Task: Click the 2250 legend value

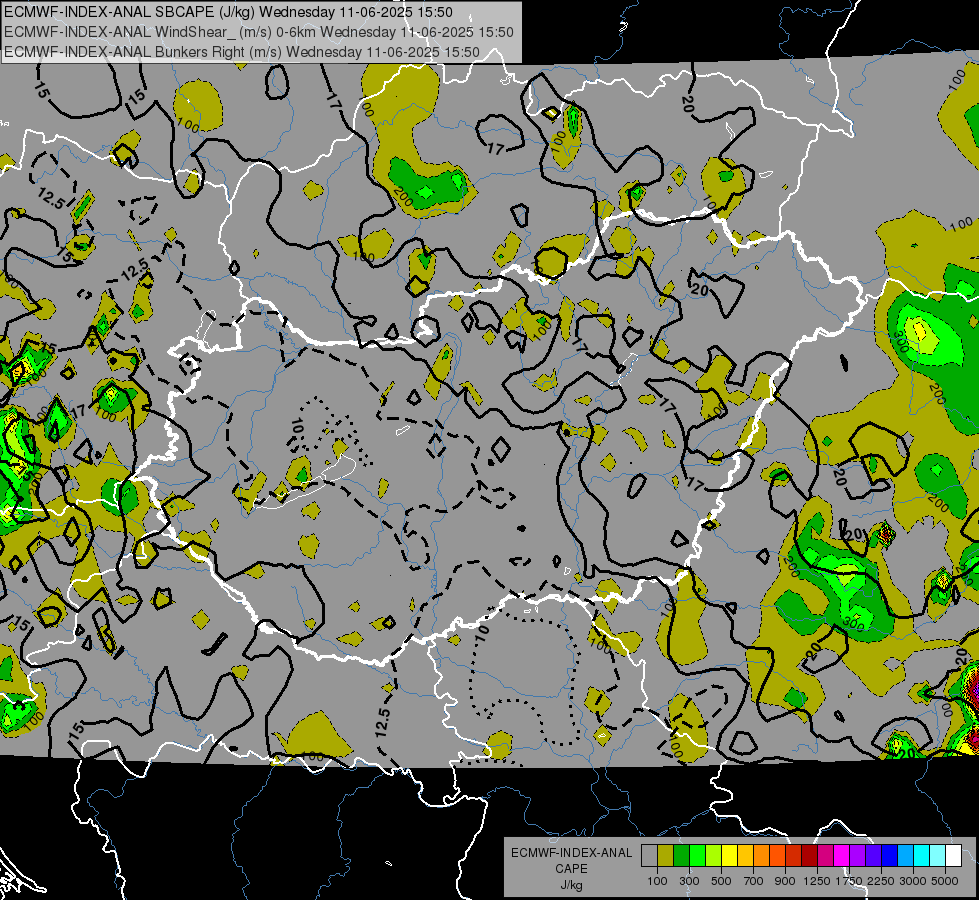Action: (x=881, y=881)
